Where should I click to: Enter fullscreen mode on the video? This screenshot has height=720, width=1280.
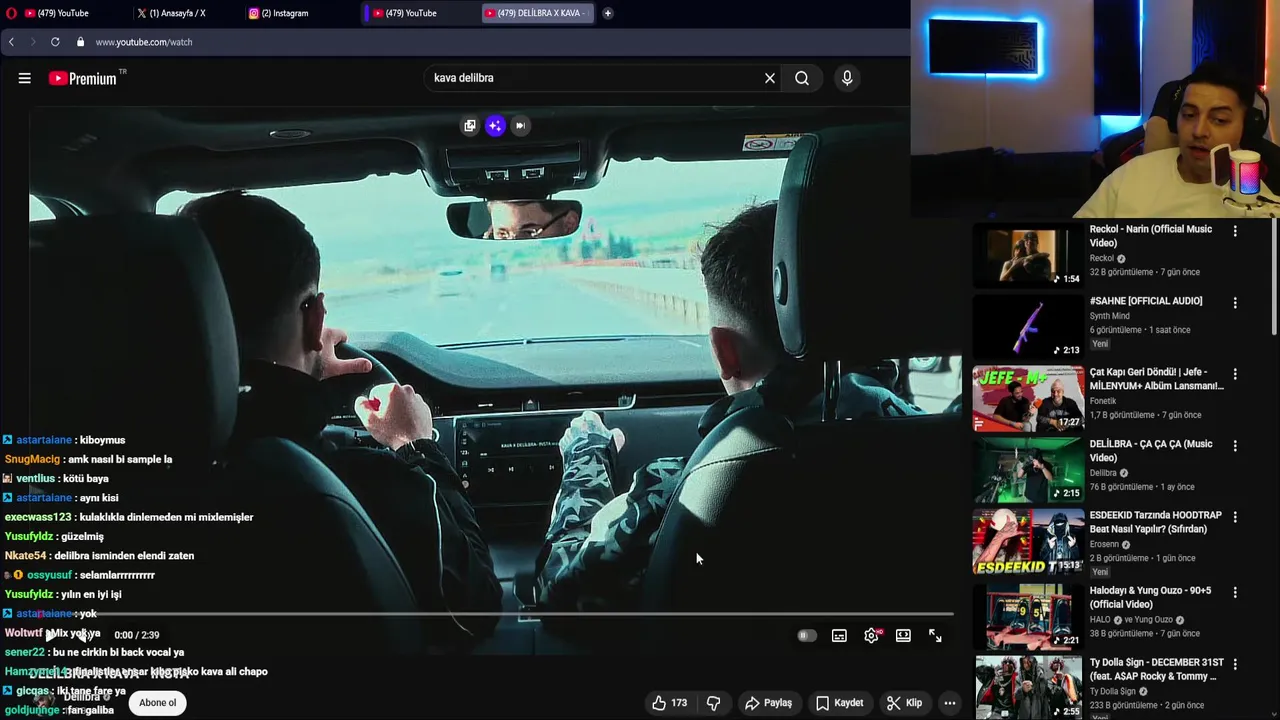coord(935,635)
